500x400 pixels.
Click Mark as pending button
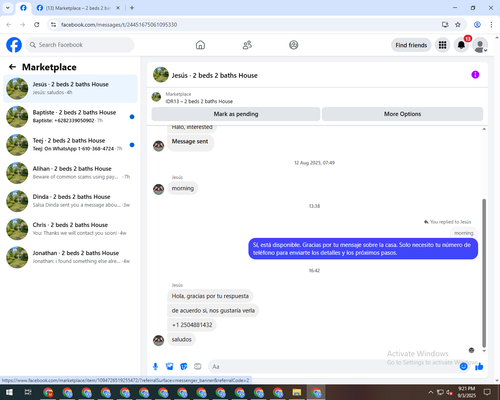(x=236, y=114)
